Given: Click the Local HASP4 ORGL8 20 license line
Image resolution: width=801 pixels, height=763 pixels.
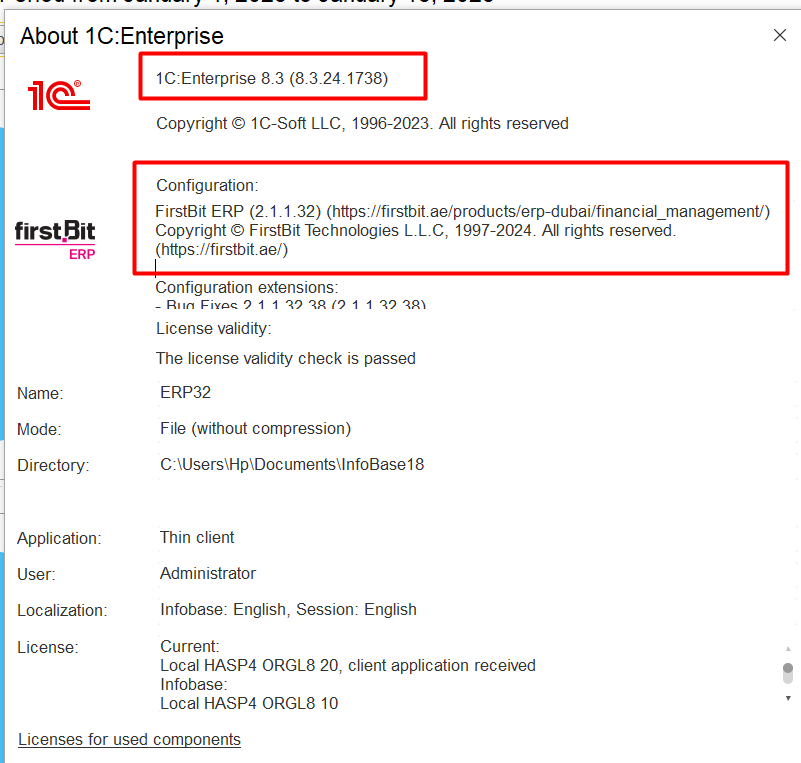Looking at the screenshot, I should click(348, 665).
